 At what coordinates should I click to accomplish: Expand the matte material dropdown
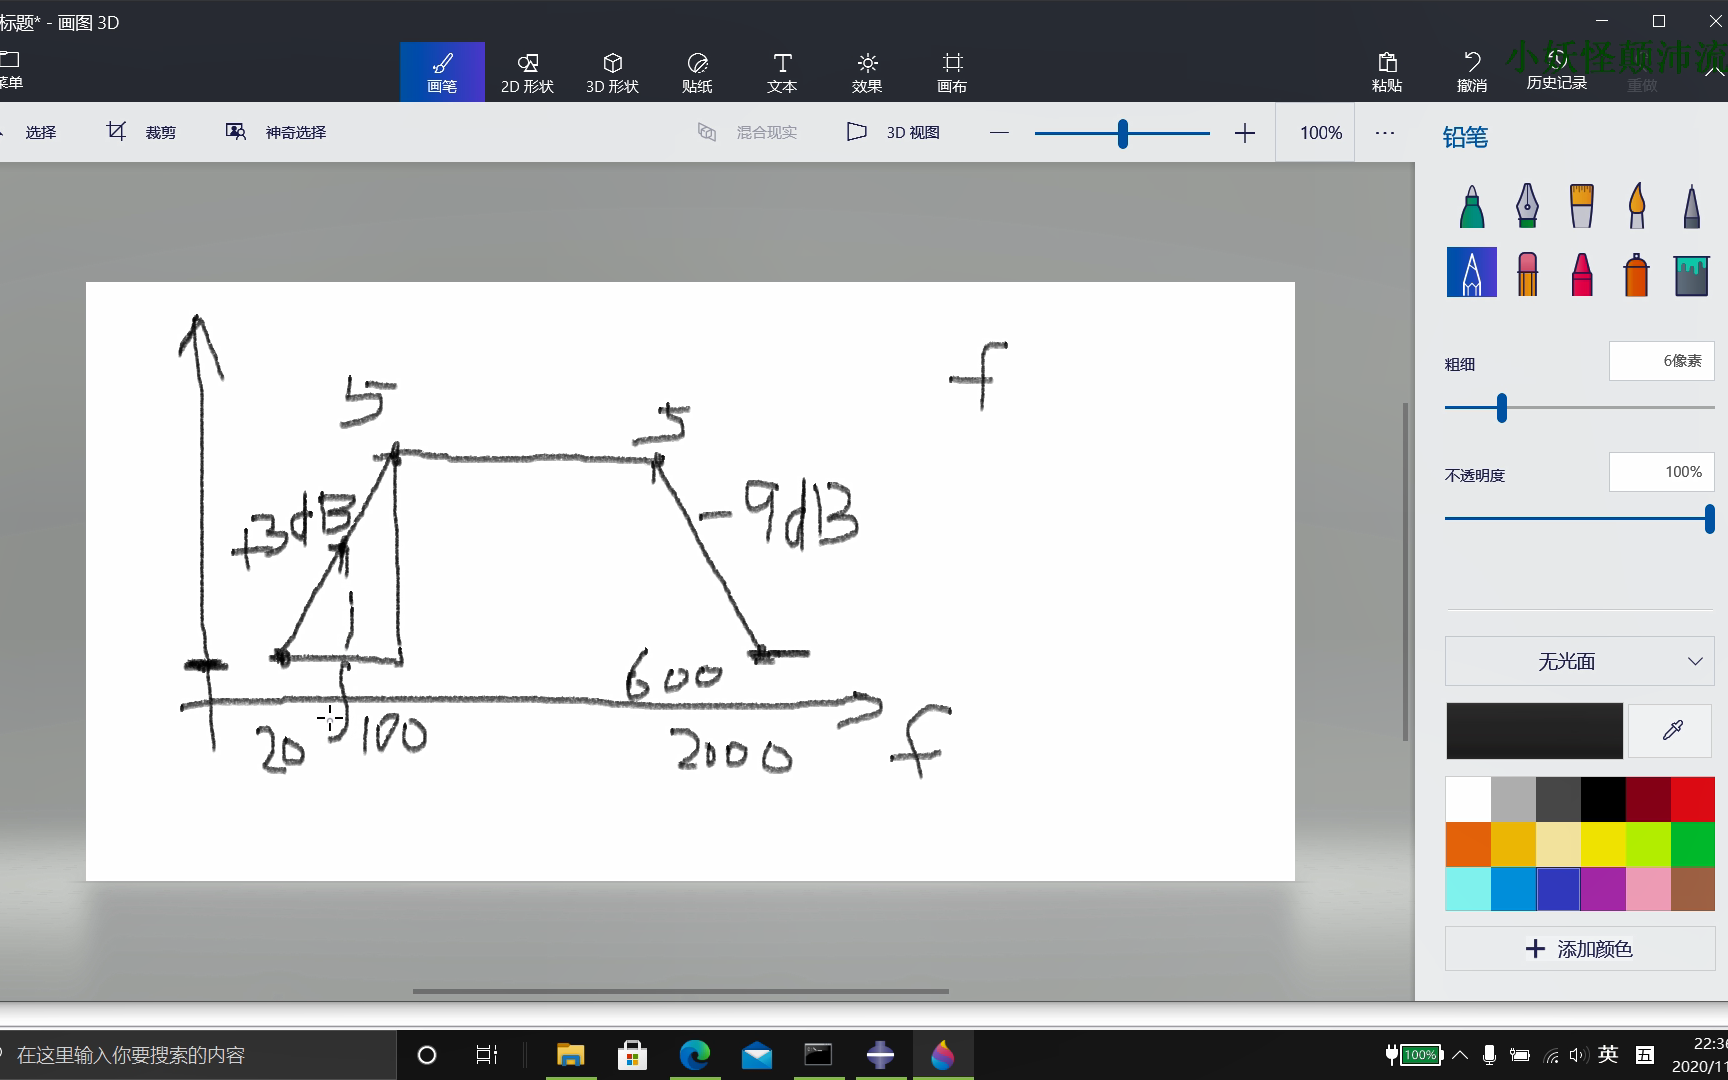(x=1580, y=661)
